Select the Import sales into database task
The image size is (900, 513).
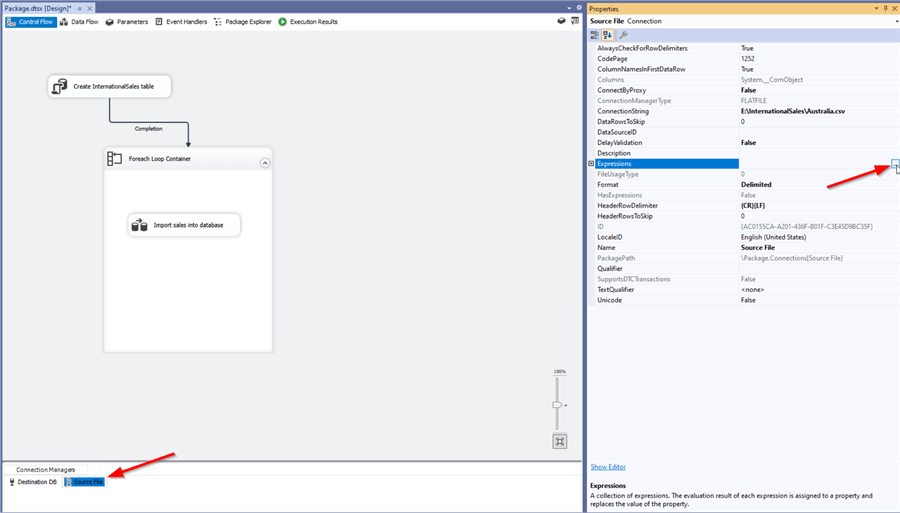pyautogui.click(x=185, y=225)
